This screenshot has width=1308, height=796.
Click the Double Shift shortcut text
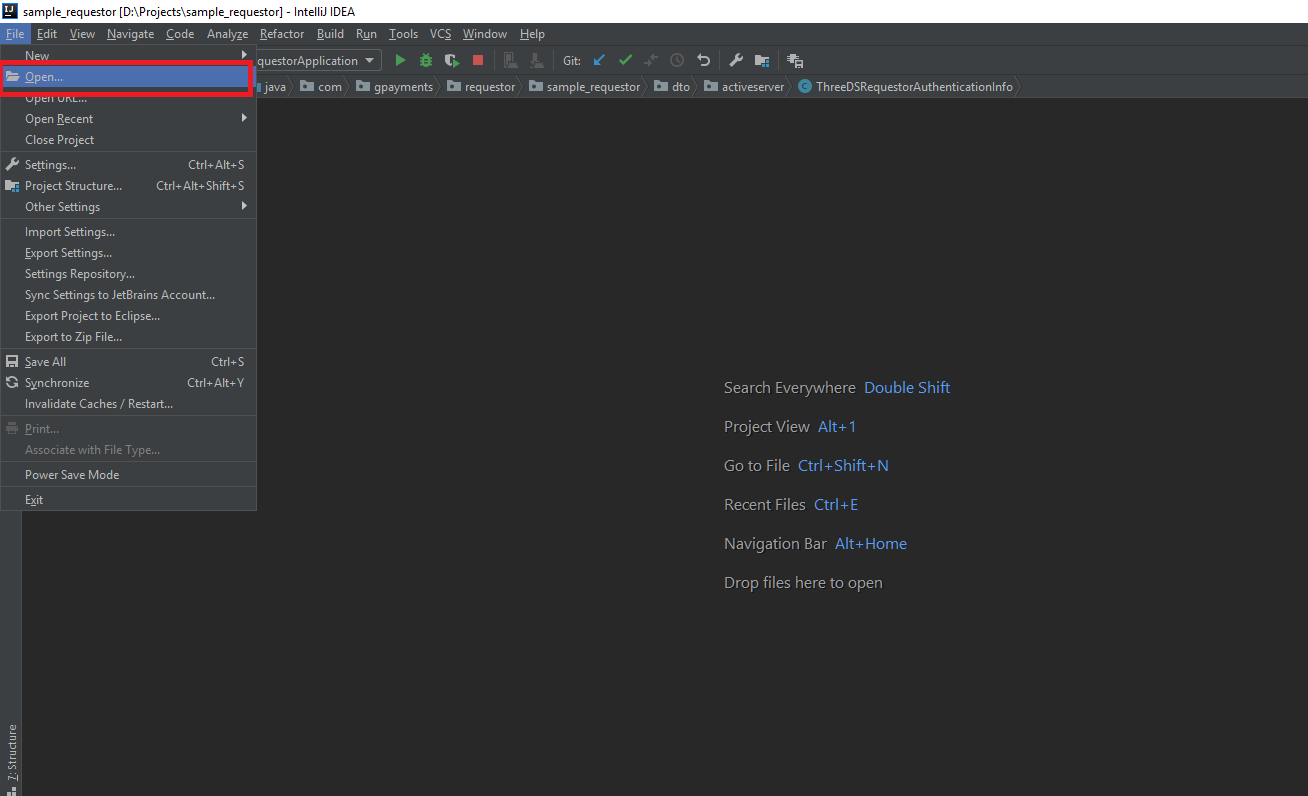pos(907,388)
